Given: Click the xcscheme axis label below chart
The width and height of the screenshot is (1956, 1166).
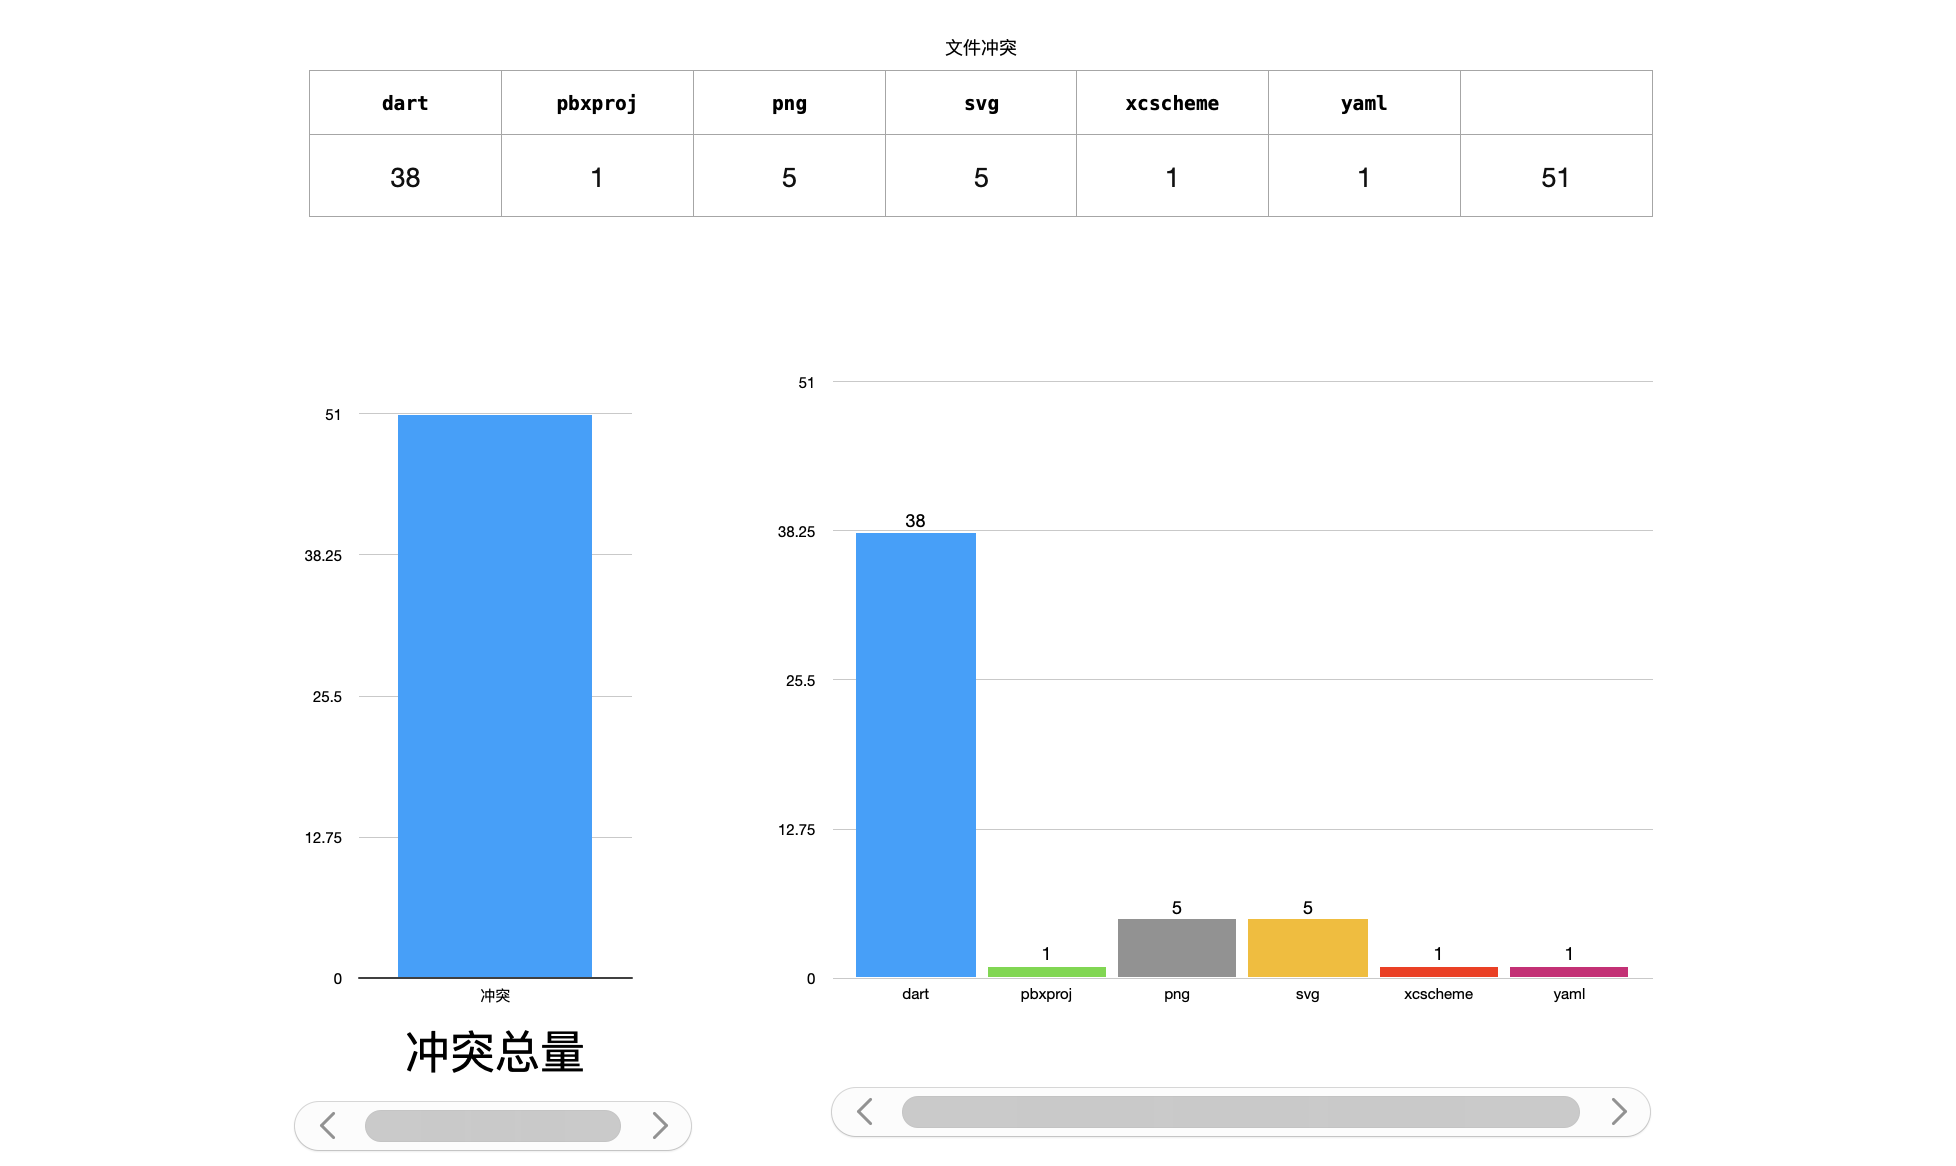Looking at the screenshot, I should click(1439, 994).
